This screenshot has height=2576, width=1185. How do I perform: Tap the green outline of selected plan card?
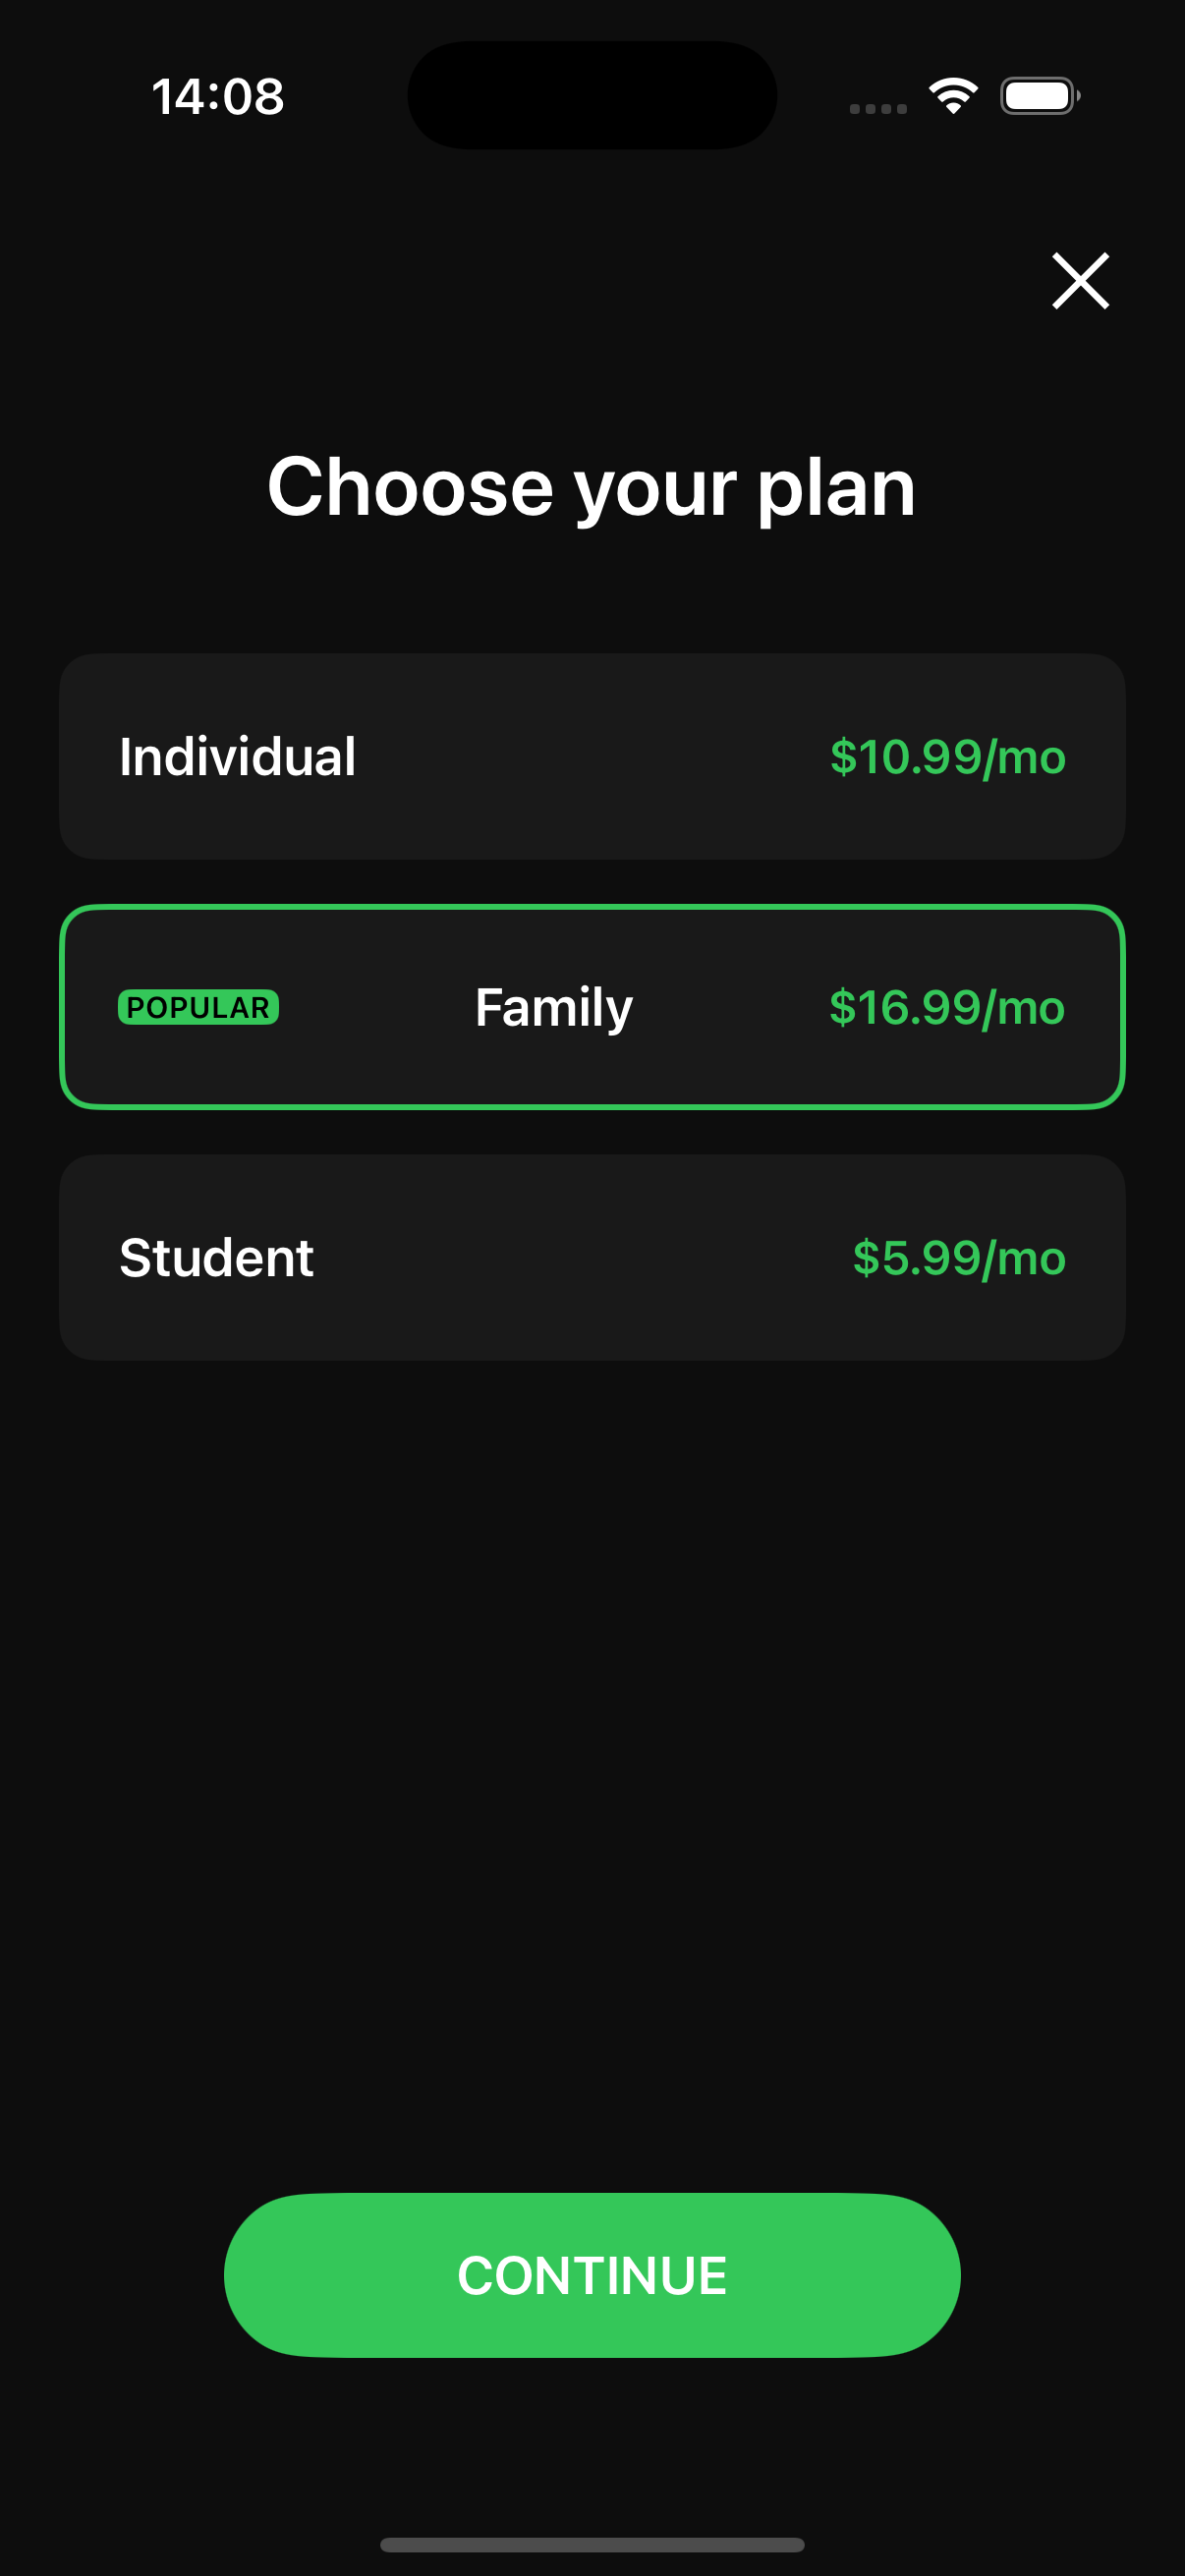pos(592,908)
